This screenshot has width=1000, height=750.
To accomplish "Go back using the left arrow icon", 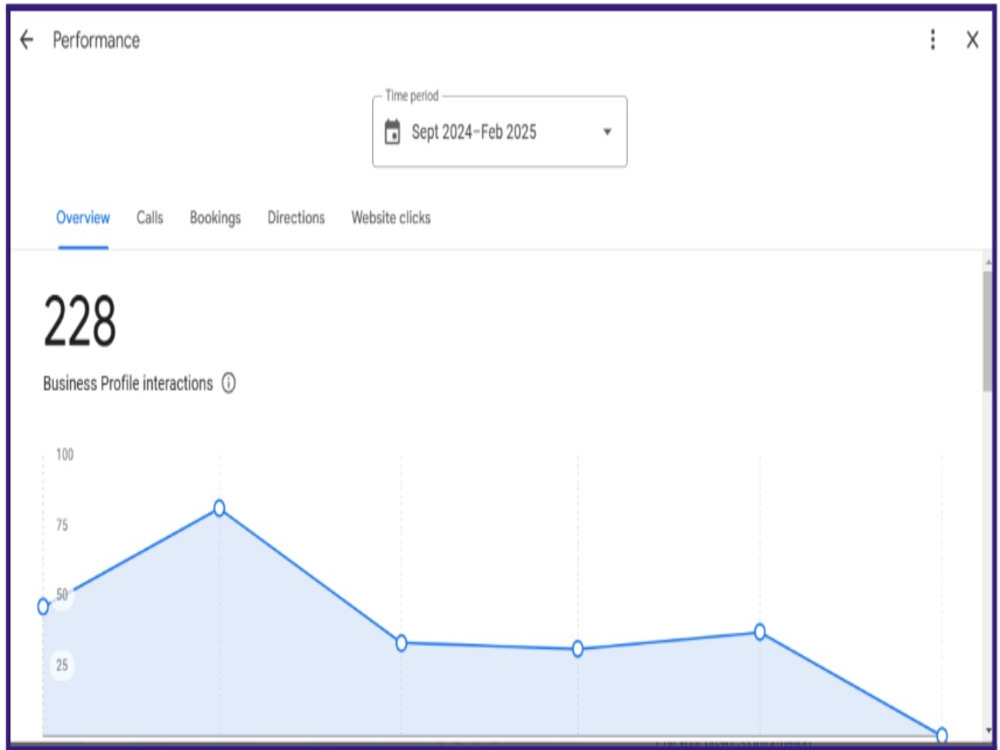I will pos(26,40).
